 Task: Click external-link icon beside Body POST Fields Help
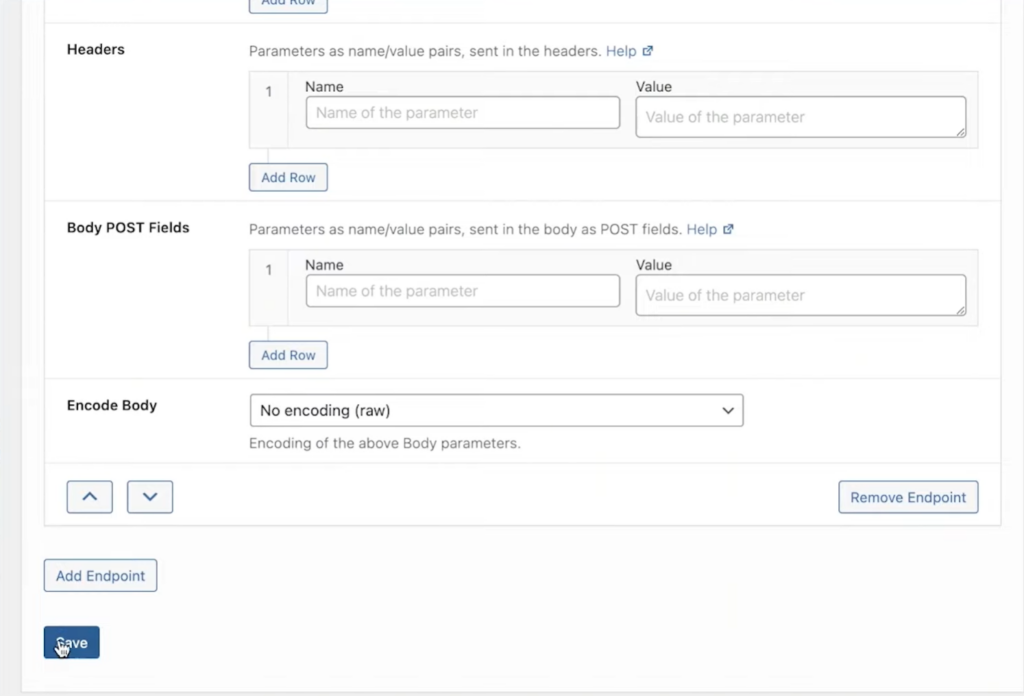(x=728, y=229)
